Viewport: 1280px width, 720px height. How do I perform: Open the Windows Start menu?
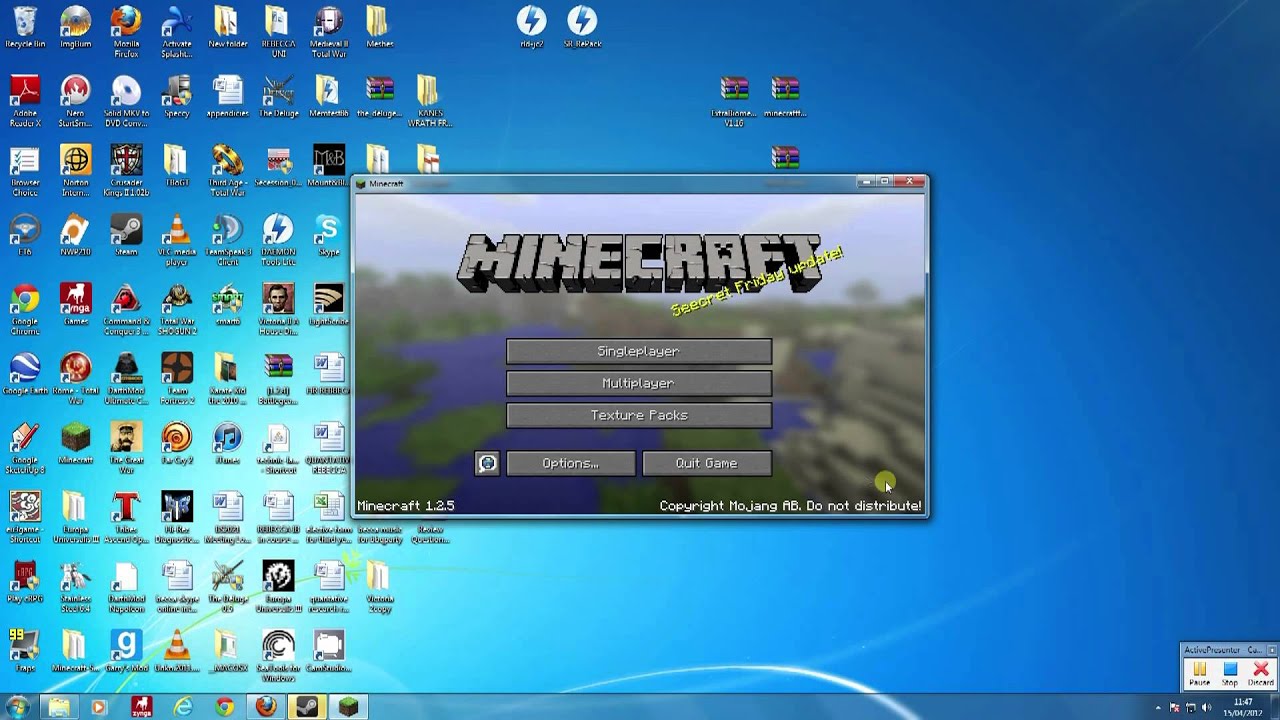(18, 707)
